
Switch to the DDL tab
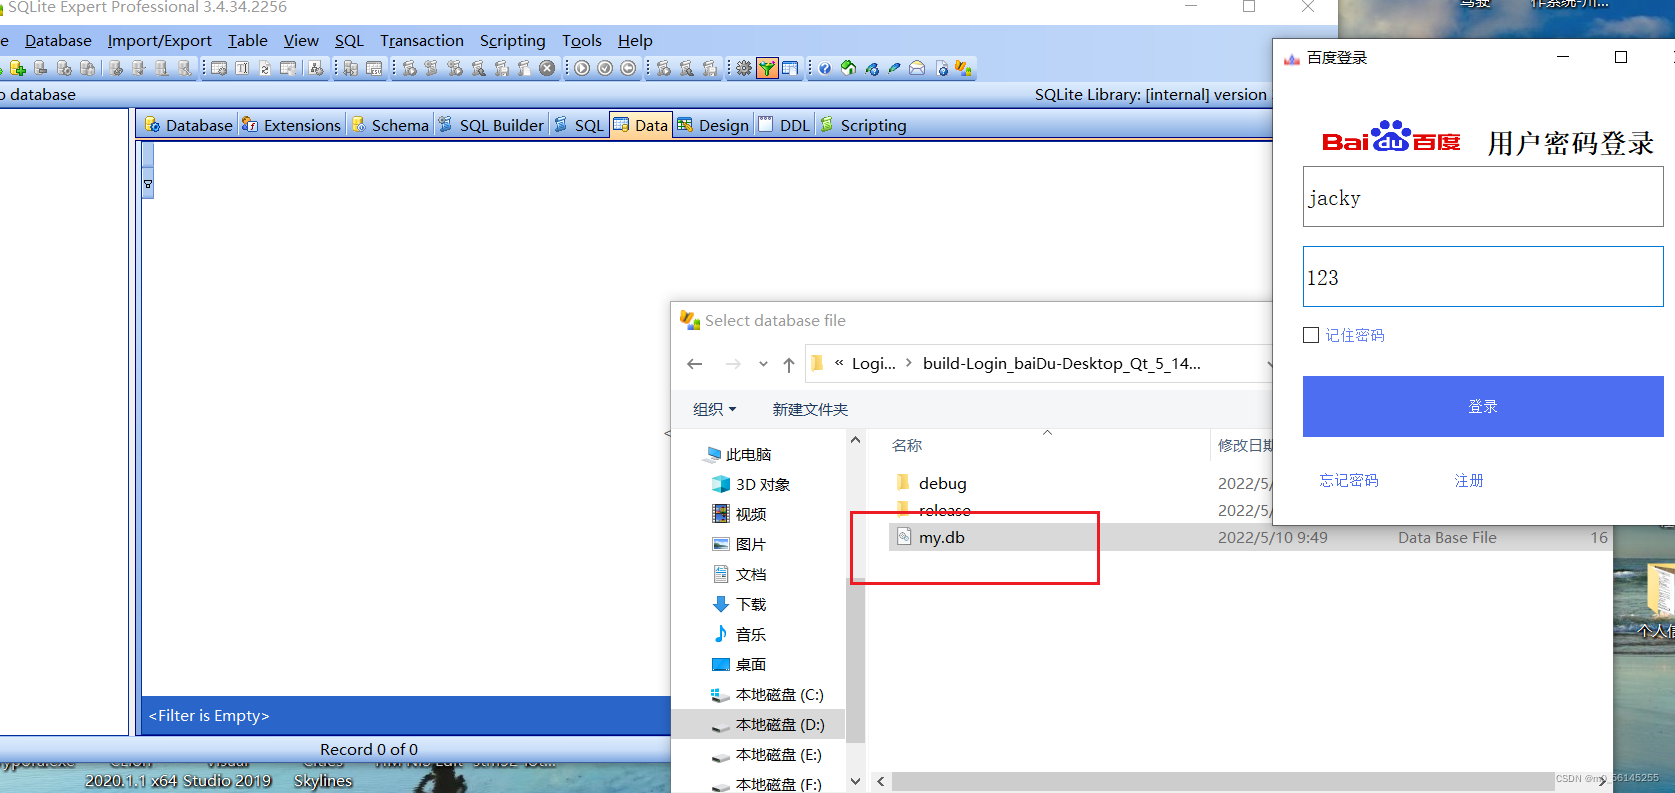(784, 125)
